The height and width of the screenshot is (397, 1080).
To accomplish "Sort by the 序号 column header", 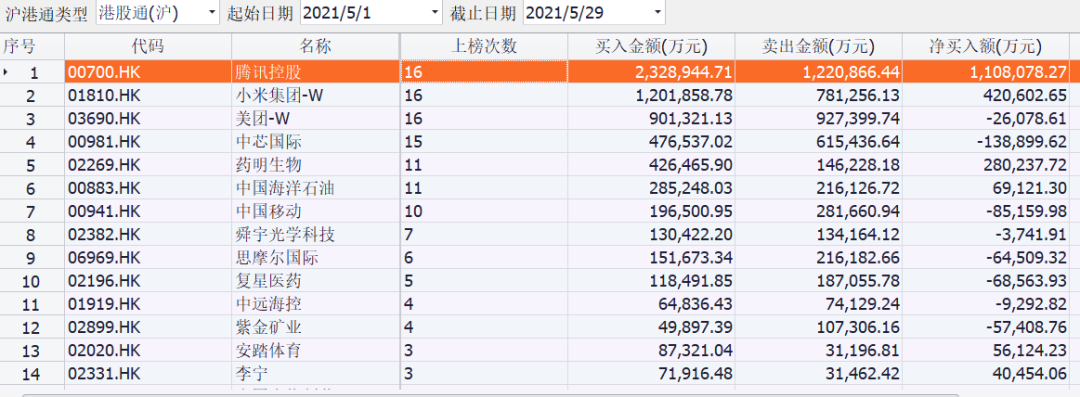I will 32,47.
